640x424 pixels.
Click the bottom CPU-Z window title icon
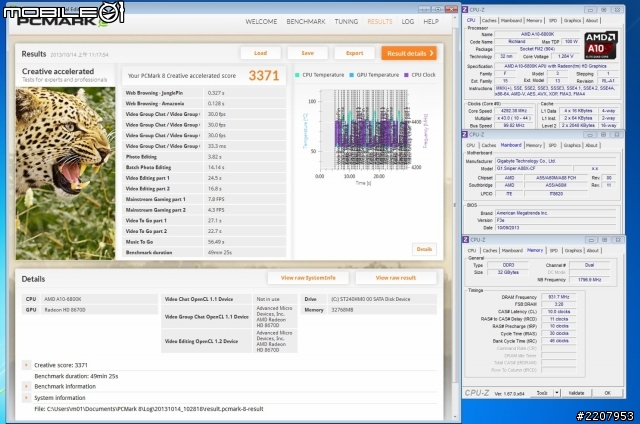pos(466,240)
